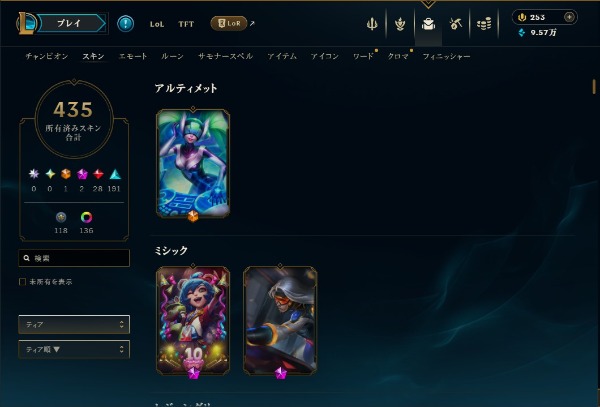
Task: Click the 検索 search field
Action: [x=74, y=258]
